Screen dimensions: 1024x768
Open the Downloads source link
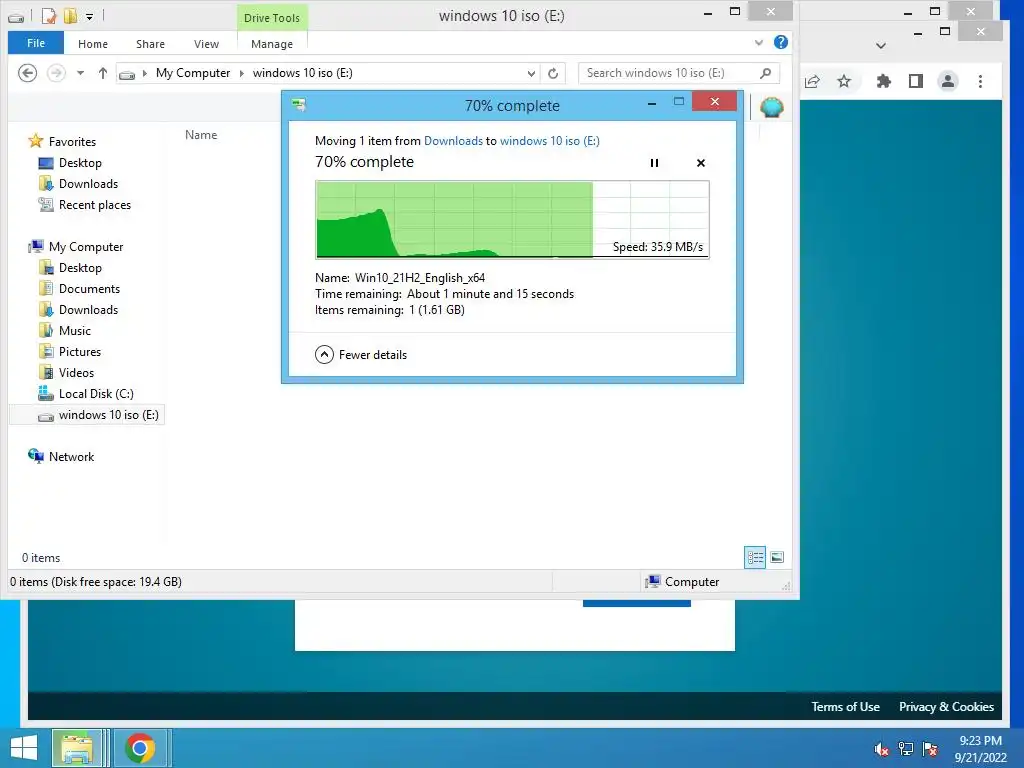(x=453, y=140)
